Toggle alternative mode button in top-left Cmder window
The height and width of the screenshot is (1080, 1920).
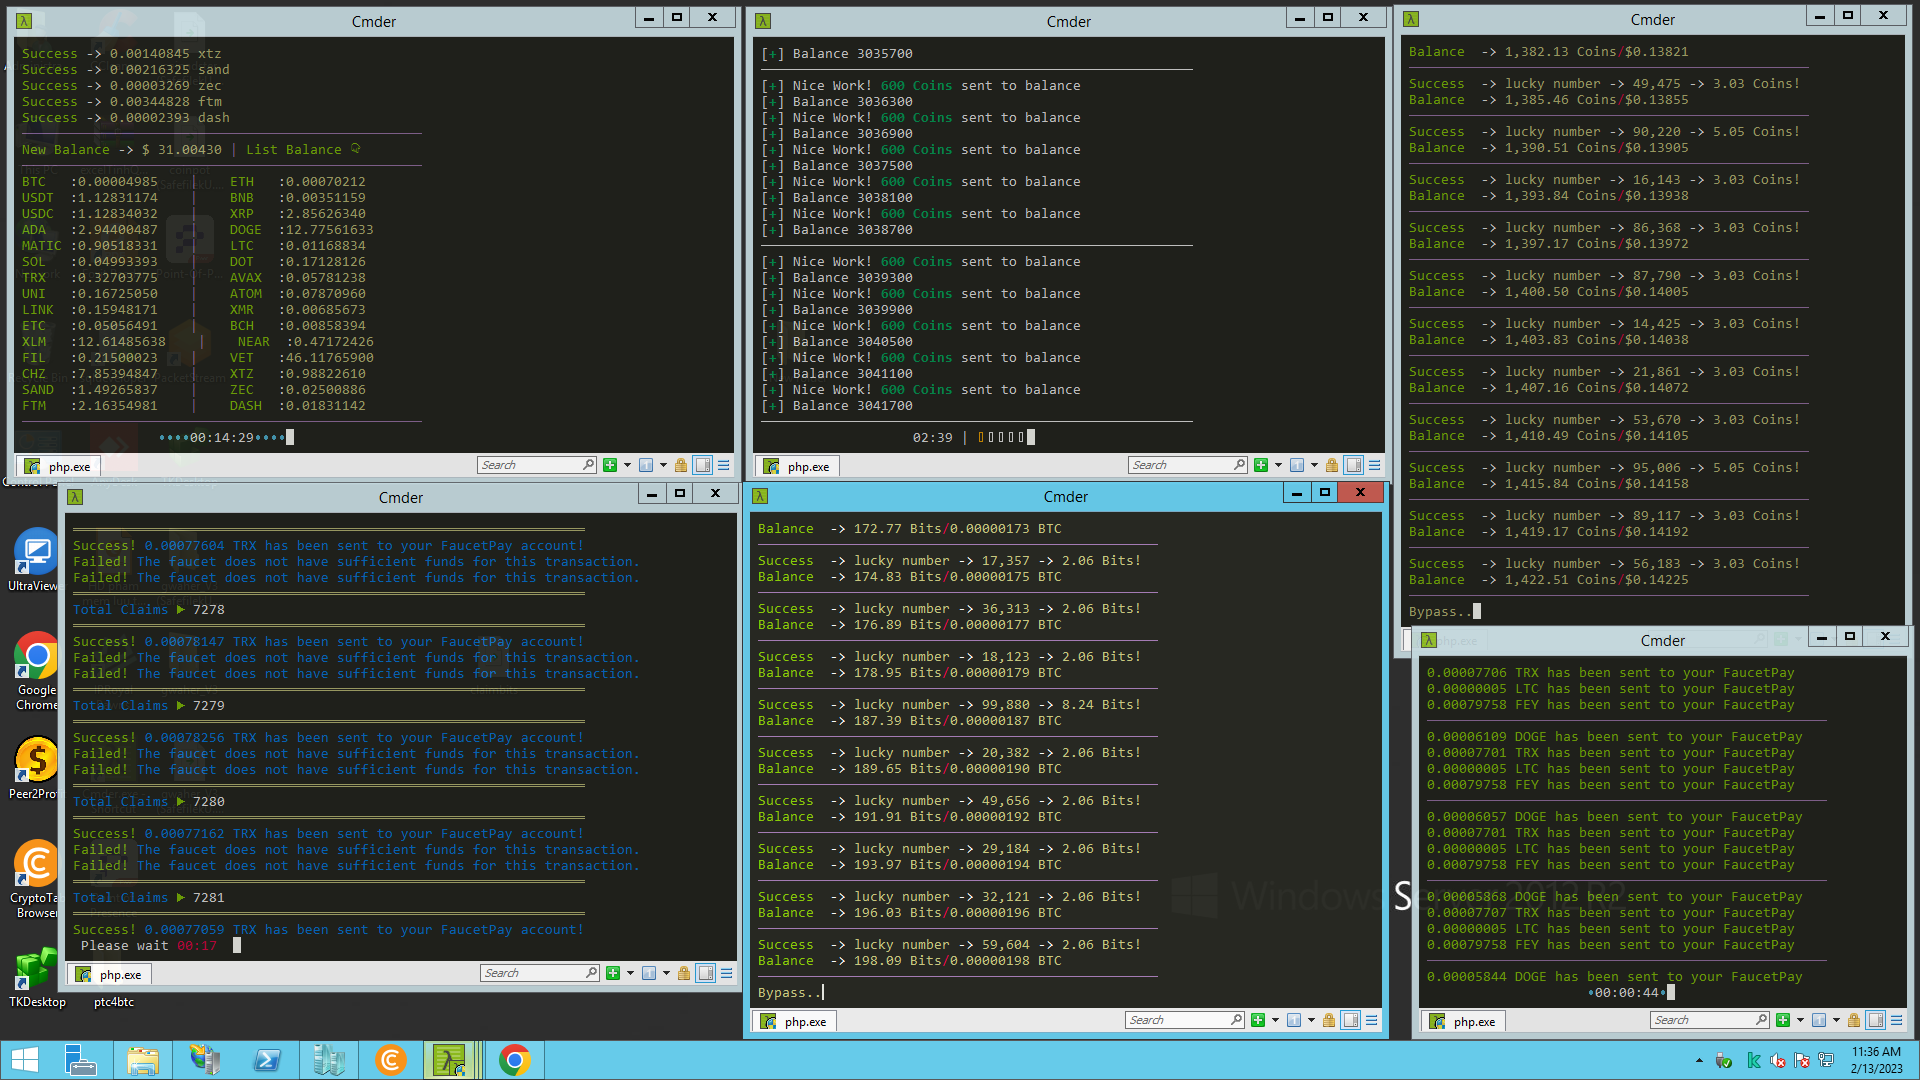[x=703, y=465]
